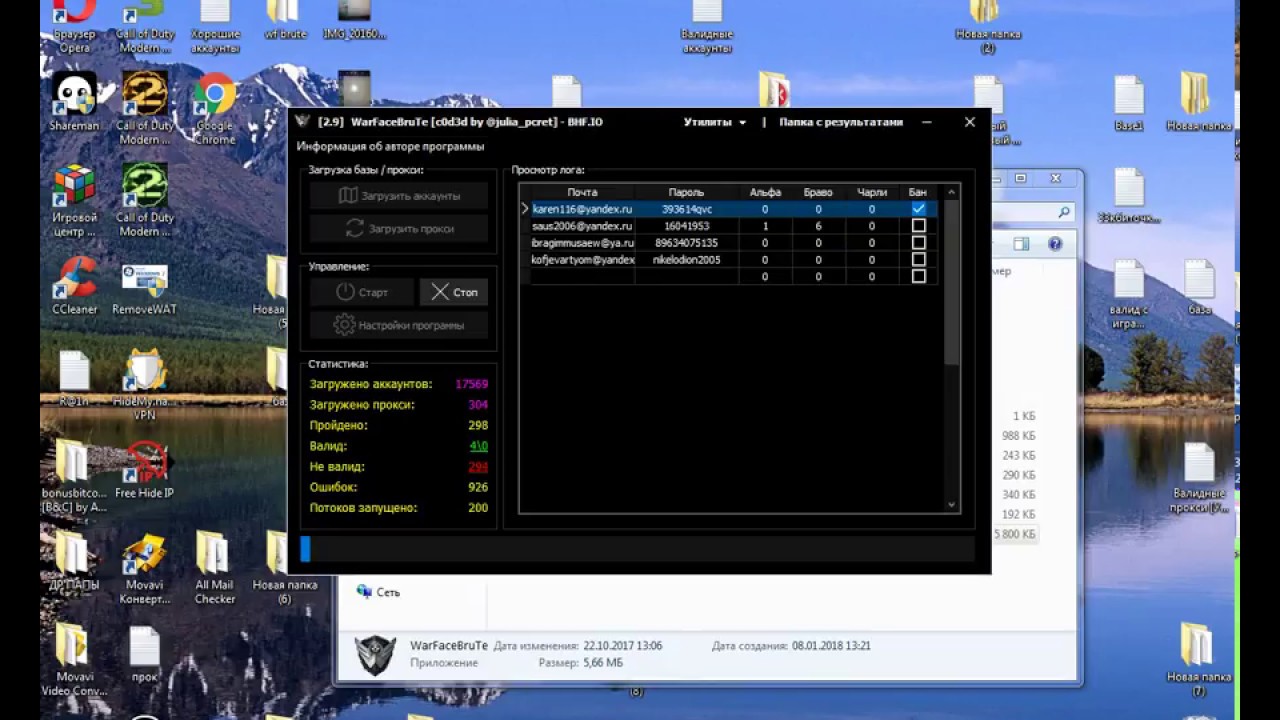Open the gold-emblem Call of Duty shortcut
The width and height of the screenshot is (1280, 720).
click(x=145, y=109)
